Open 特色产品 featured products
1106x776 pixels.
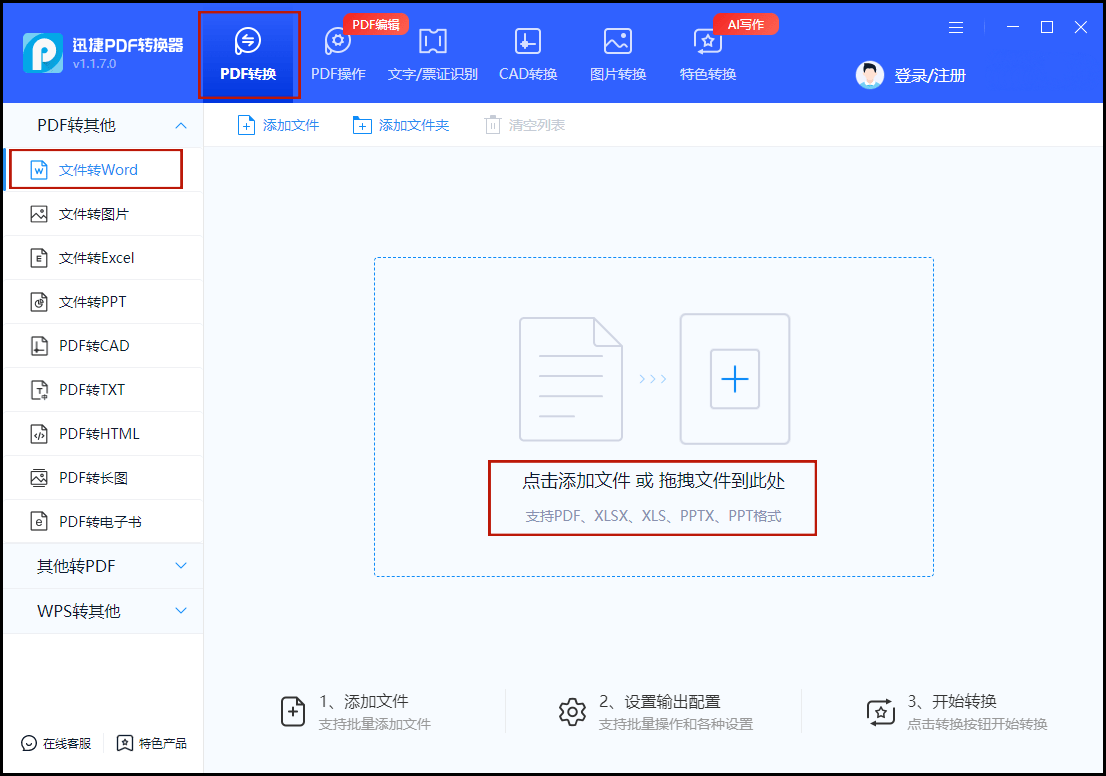[x=152, y=744]
